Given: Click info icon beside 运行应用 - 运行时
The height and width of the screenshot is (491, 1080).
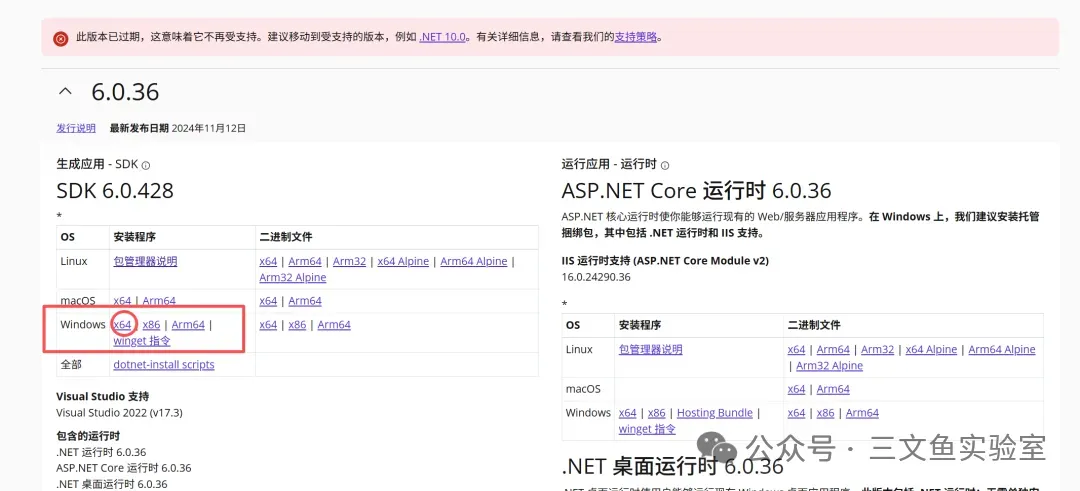Looking at the screenshot, I should tap(665, 165).
